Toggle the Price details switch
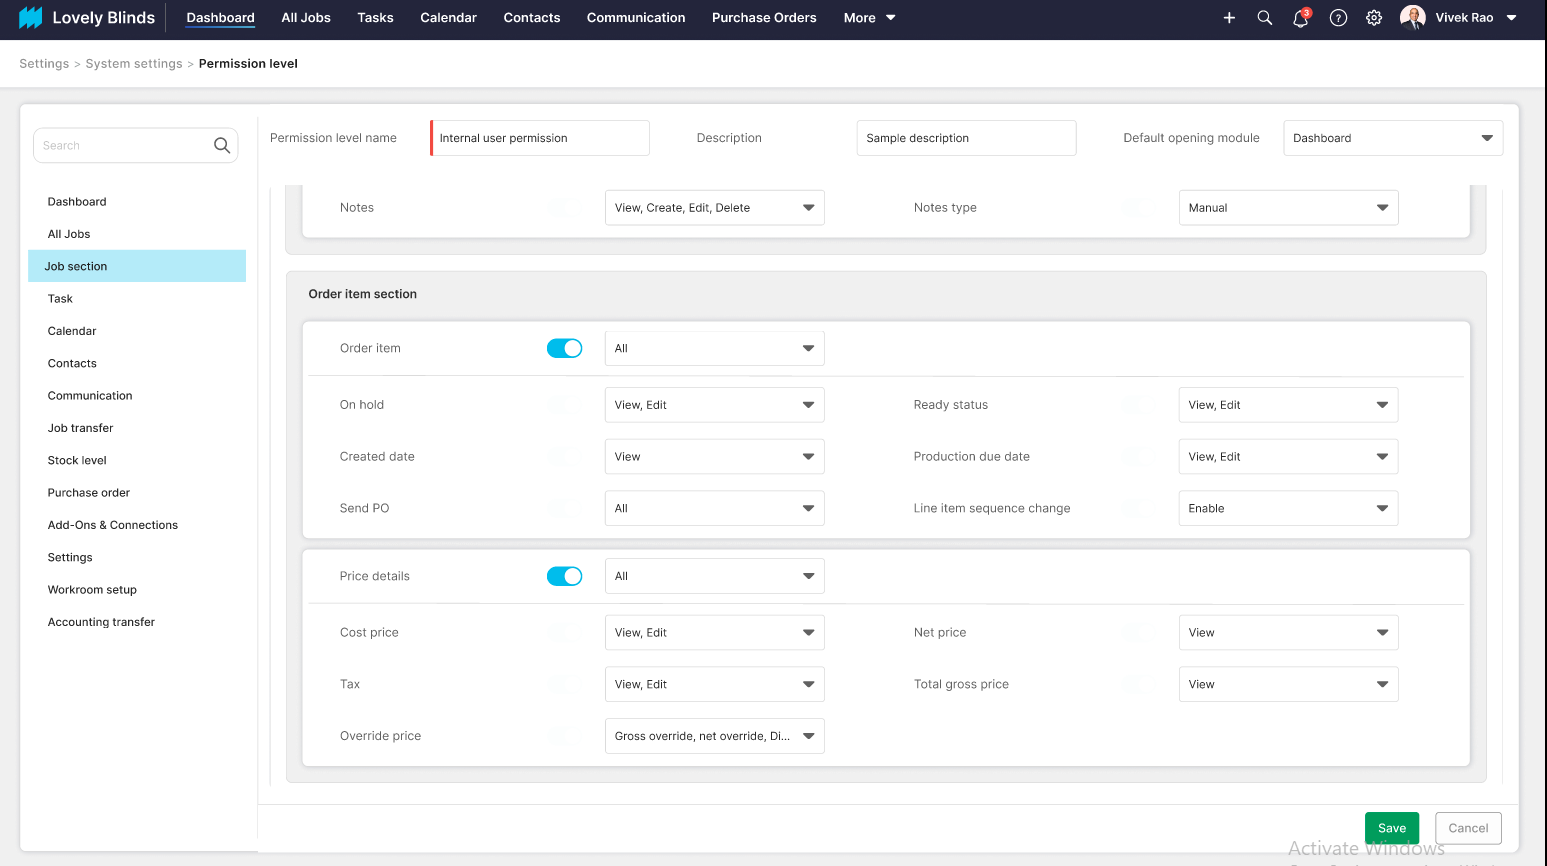This screenshot has height=866, width=1547. coord(564,576)
